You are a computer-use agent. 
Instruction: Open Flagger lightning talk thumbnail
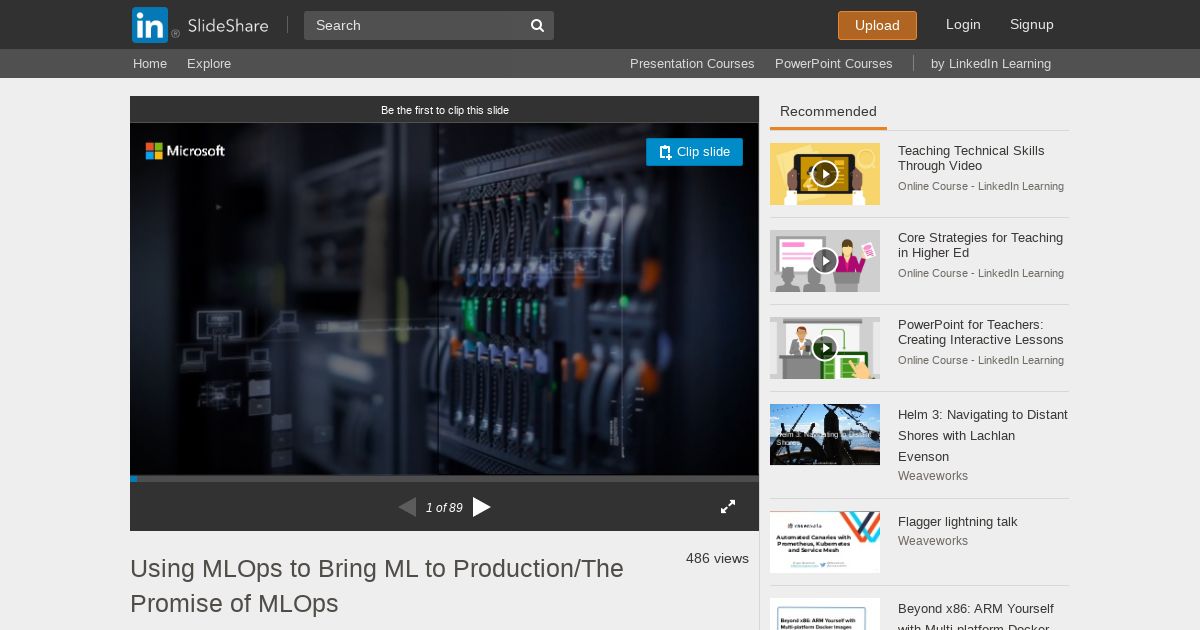(825, 542)
